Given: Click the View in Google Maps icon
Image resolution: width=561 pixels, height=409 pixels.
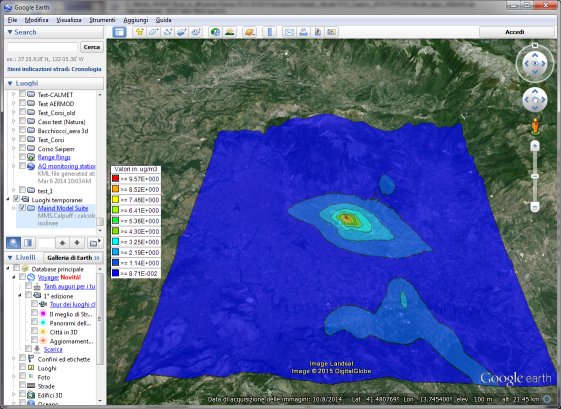Looking at the screenshot, I should coord(332,32).
